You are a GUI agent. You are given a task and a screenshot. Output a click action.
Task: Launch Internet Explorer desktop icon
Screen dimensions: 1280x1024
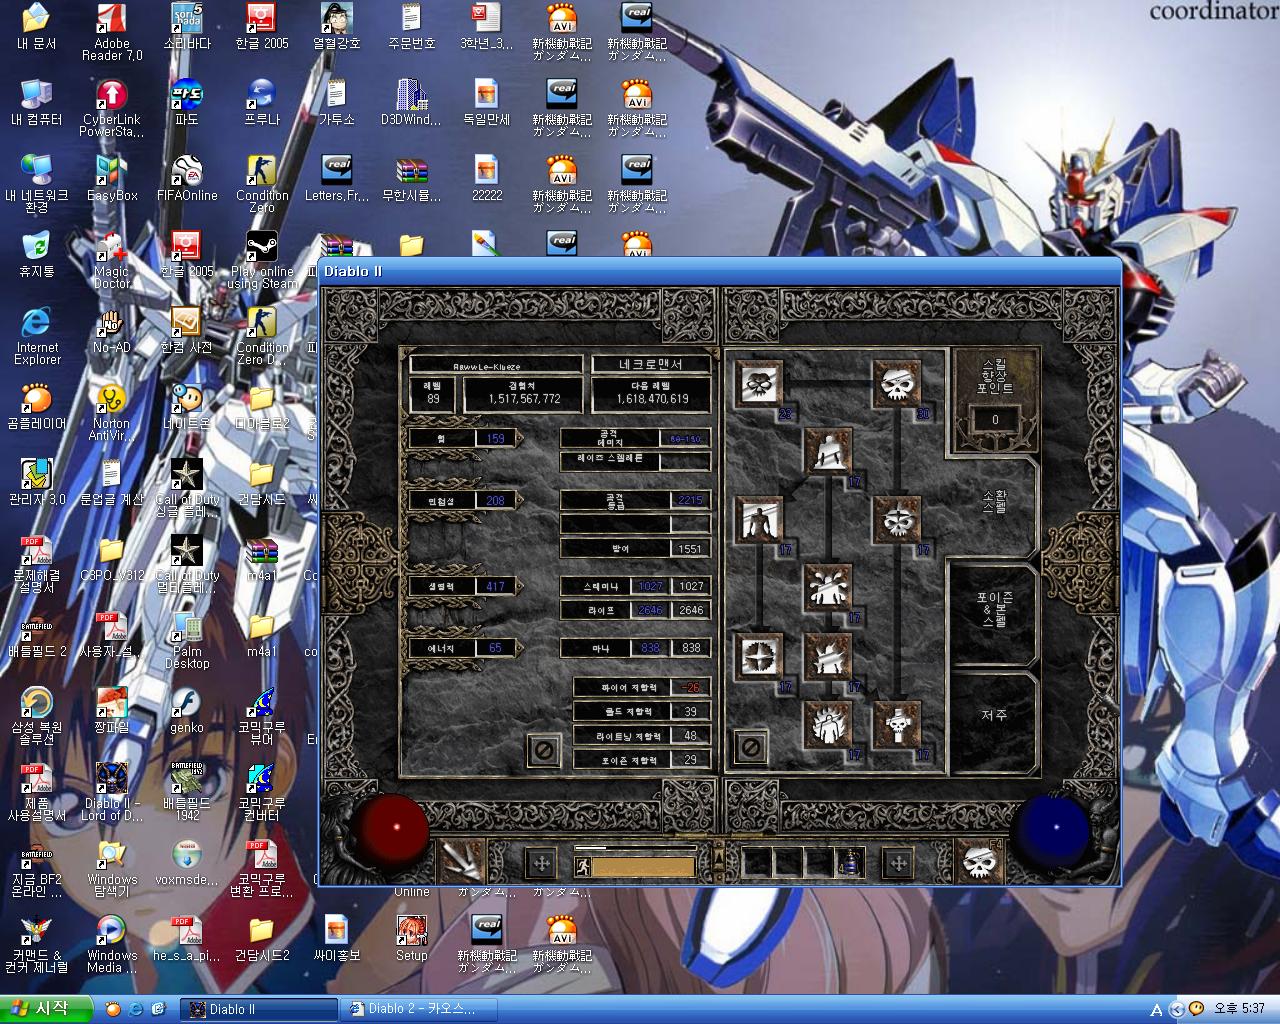point(37,336)
